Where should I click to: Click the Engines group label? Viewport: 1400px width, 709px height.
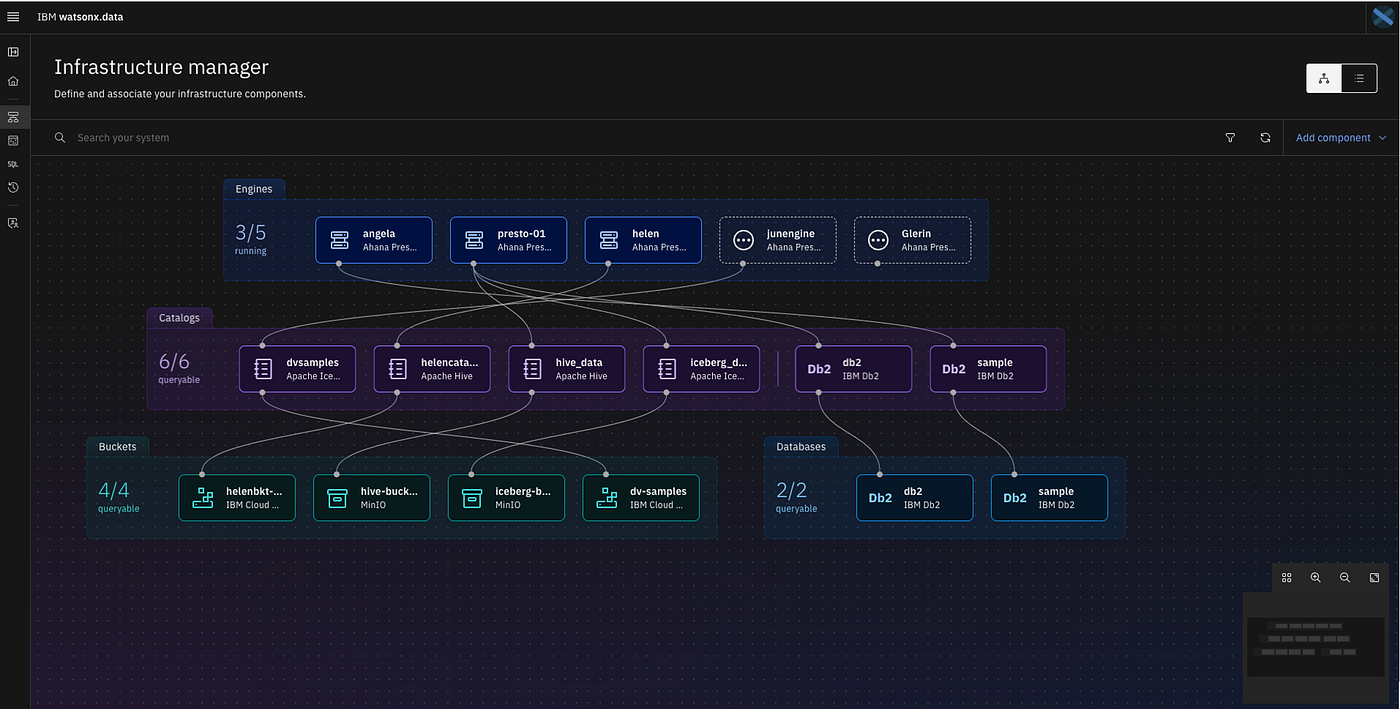pos(254,189)
